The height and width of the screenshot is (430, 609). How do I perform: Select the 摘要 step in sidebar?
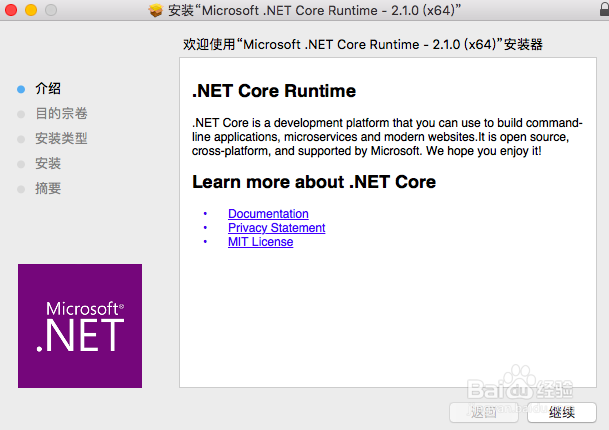[x=48, y=188]
